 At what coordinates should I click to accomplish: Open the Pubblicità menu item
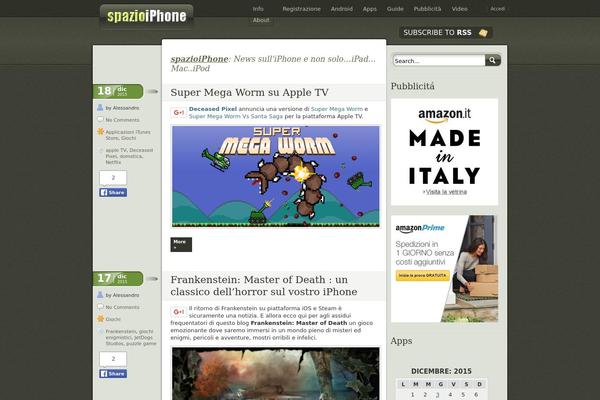tap(427, 9)
